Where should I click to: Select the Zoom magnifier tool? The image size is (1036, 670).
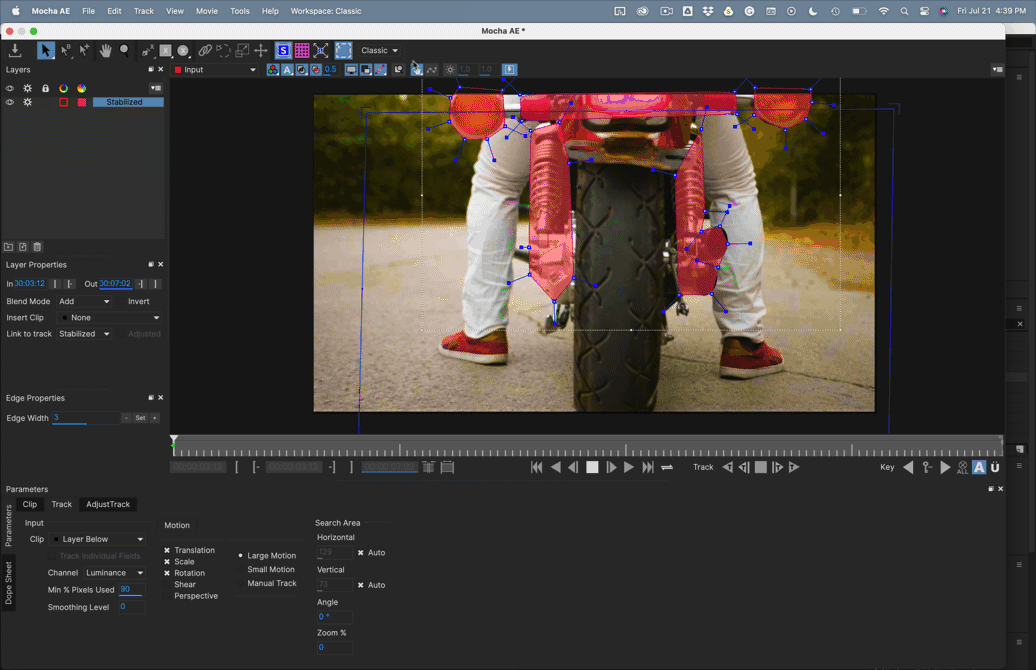(x=124, y=50)
